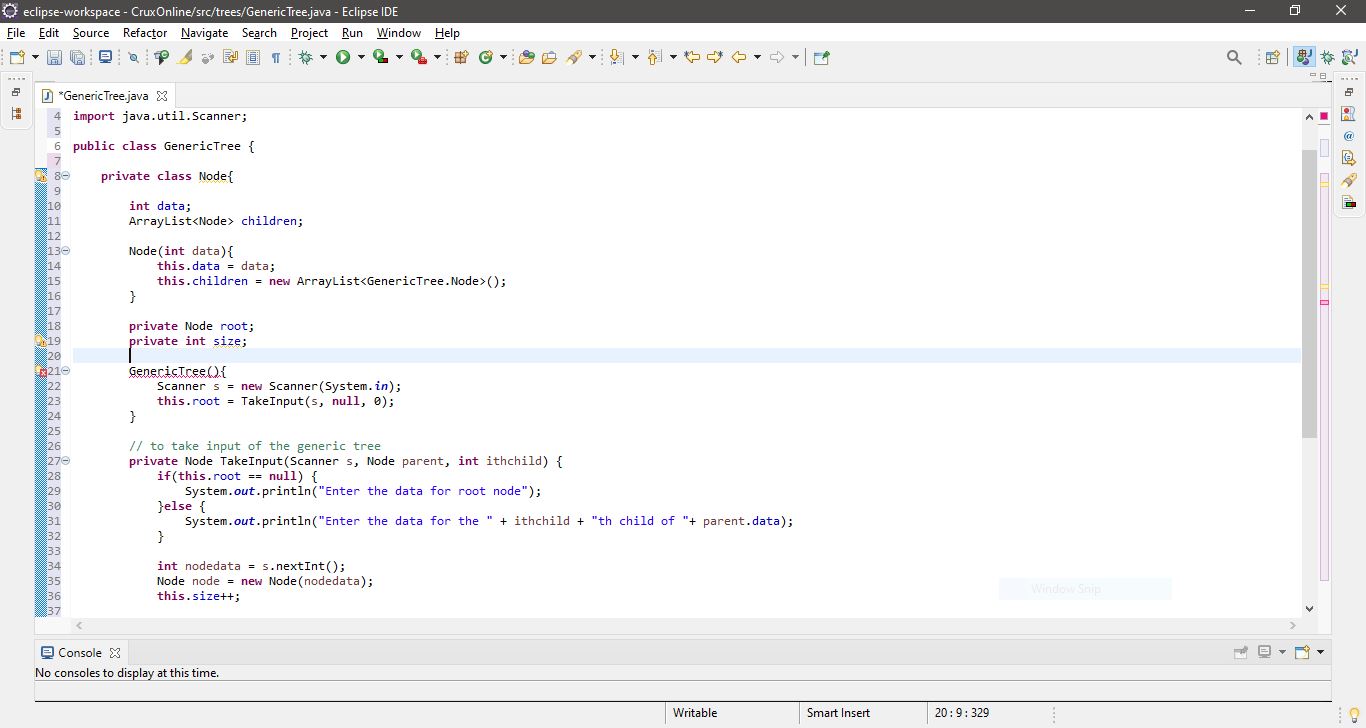Switch to the Debug perspective

[1328, 58]
